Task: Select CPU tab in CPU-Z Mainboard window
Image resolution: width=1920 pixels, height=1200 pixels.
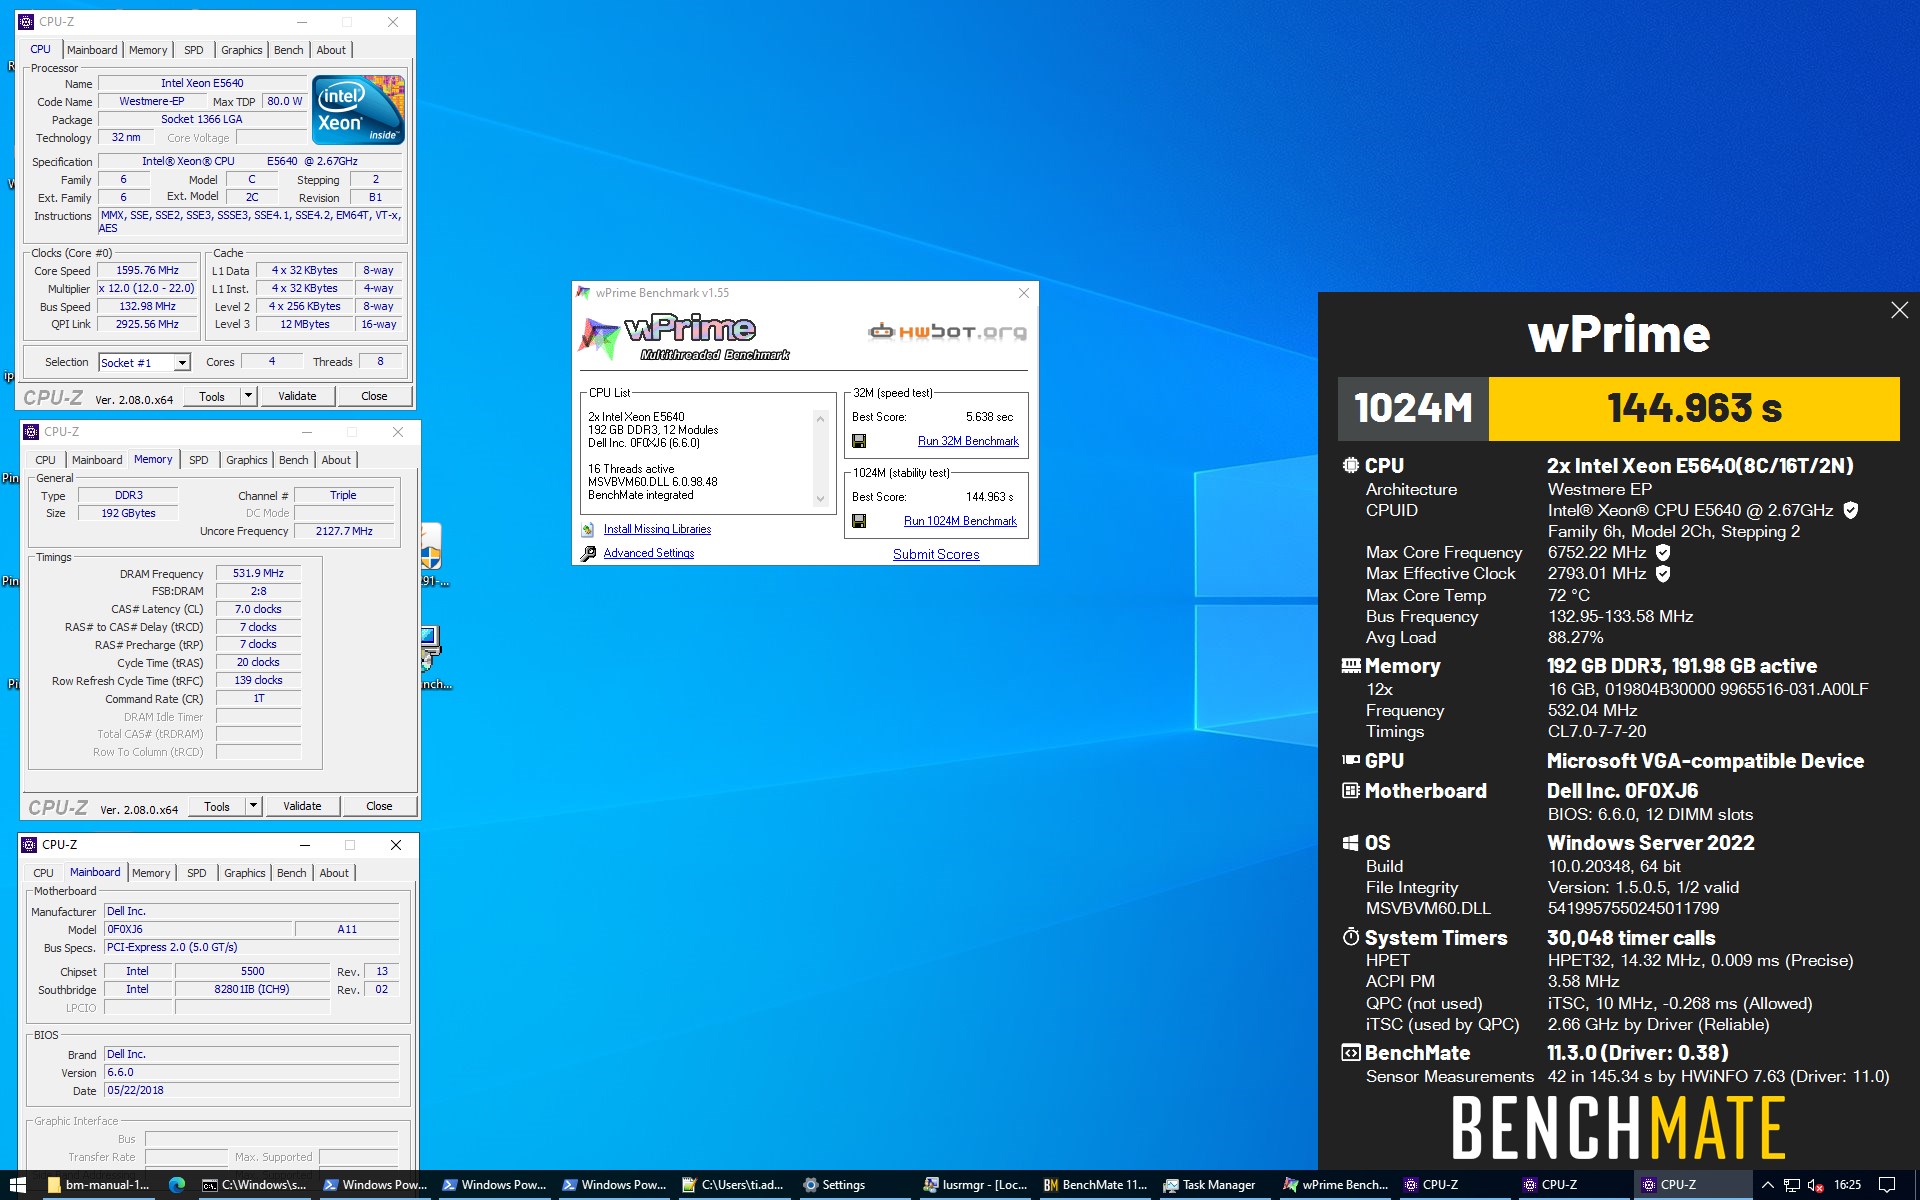Action: 43,873
